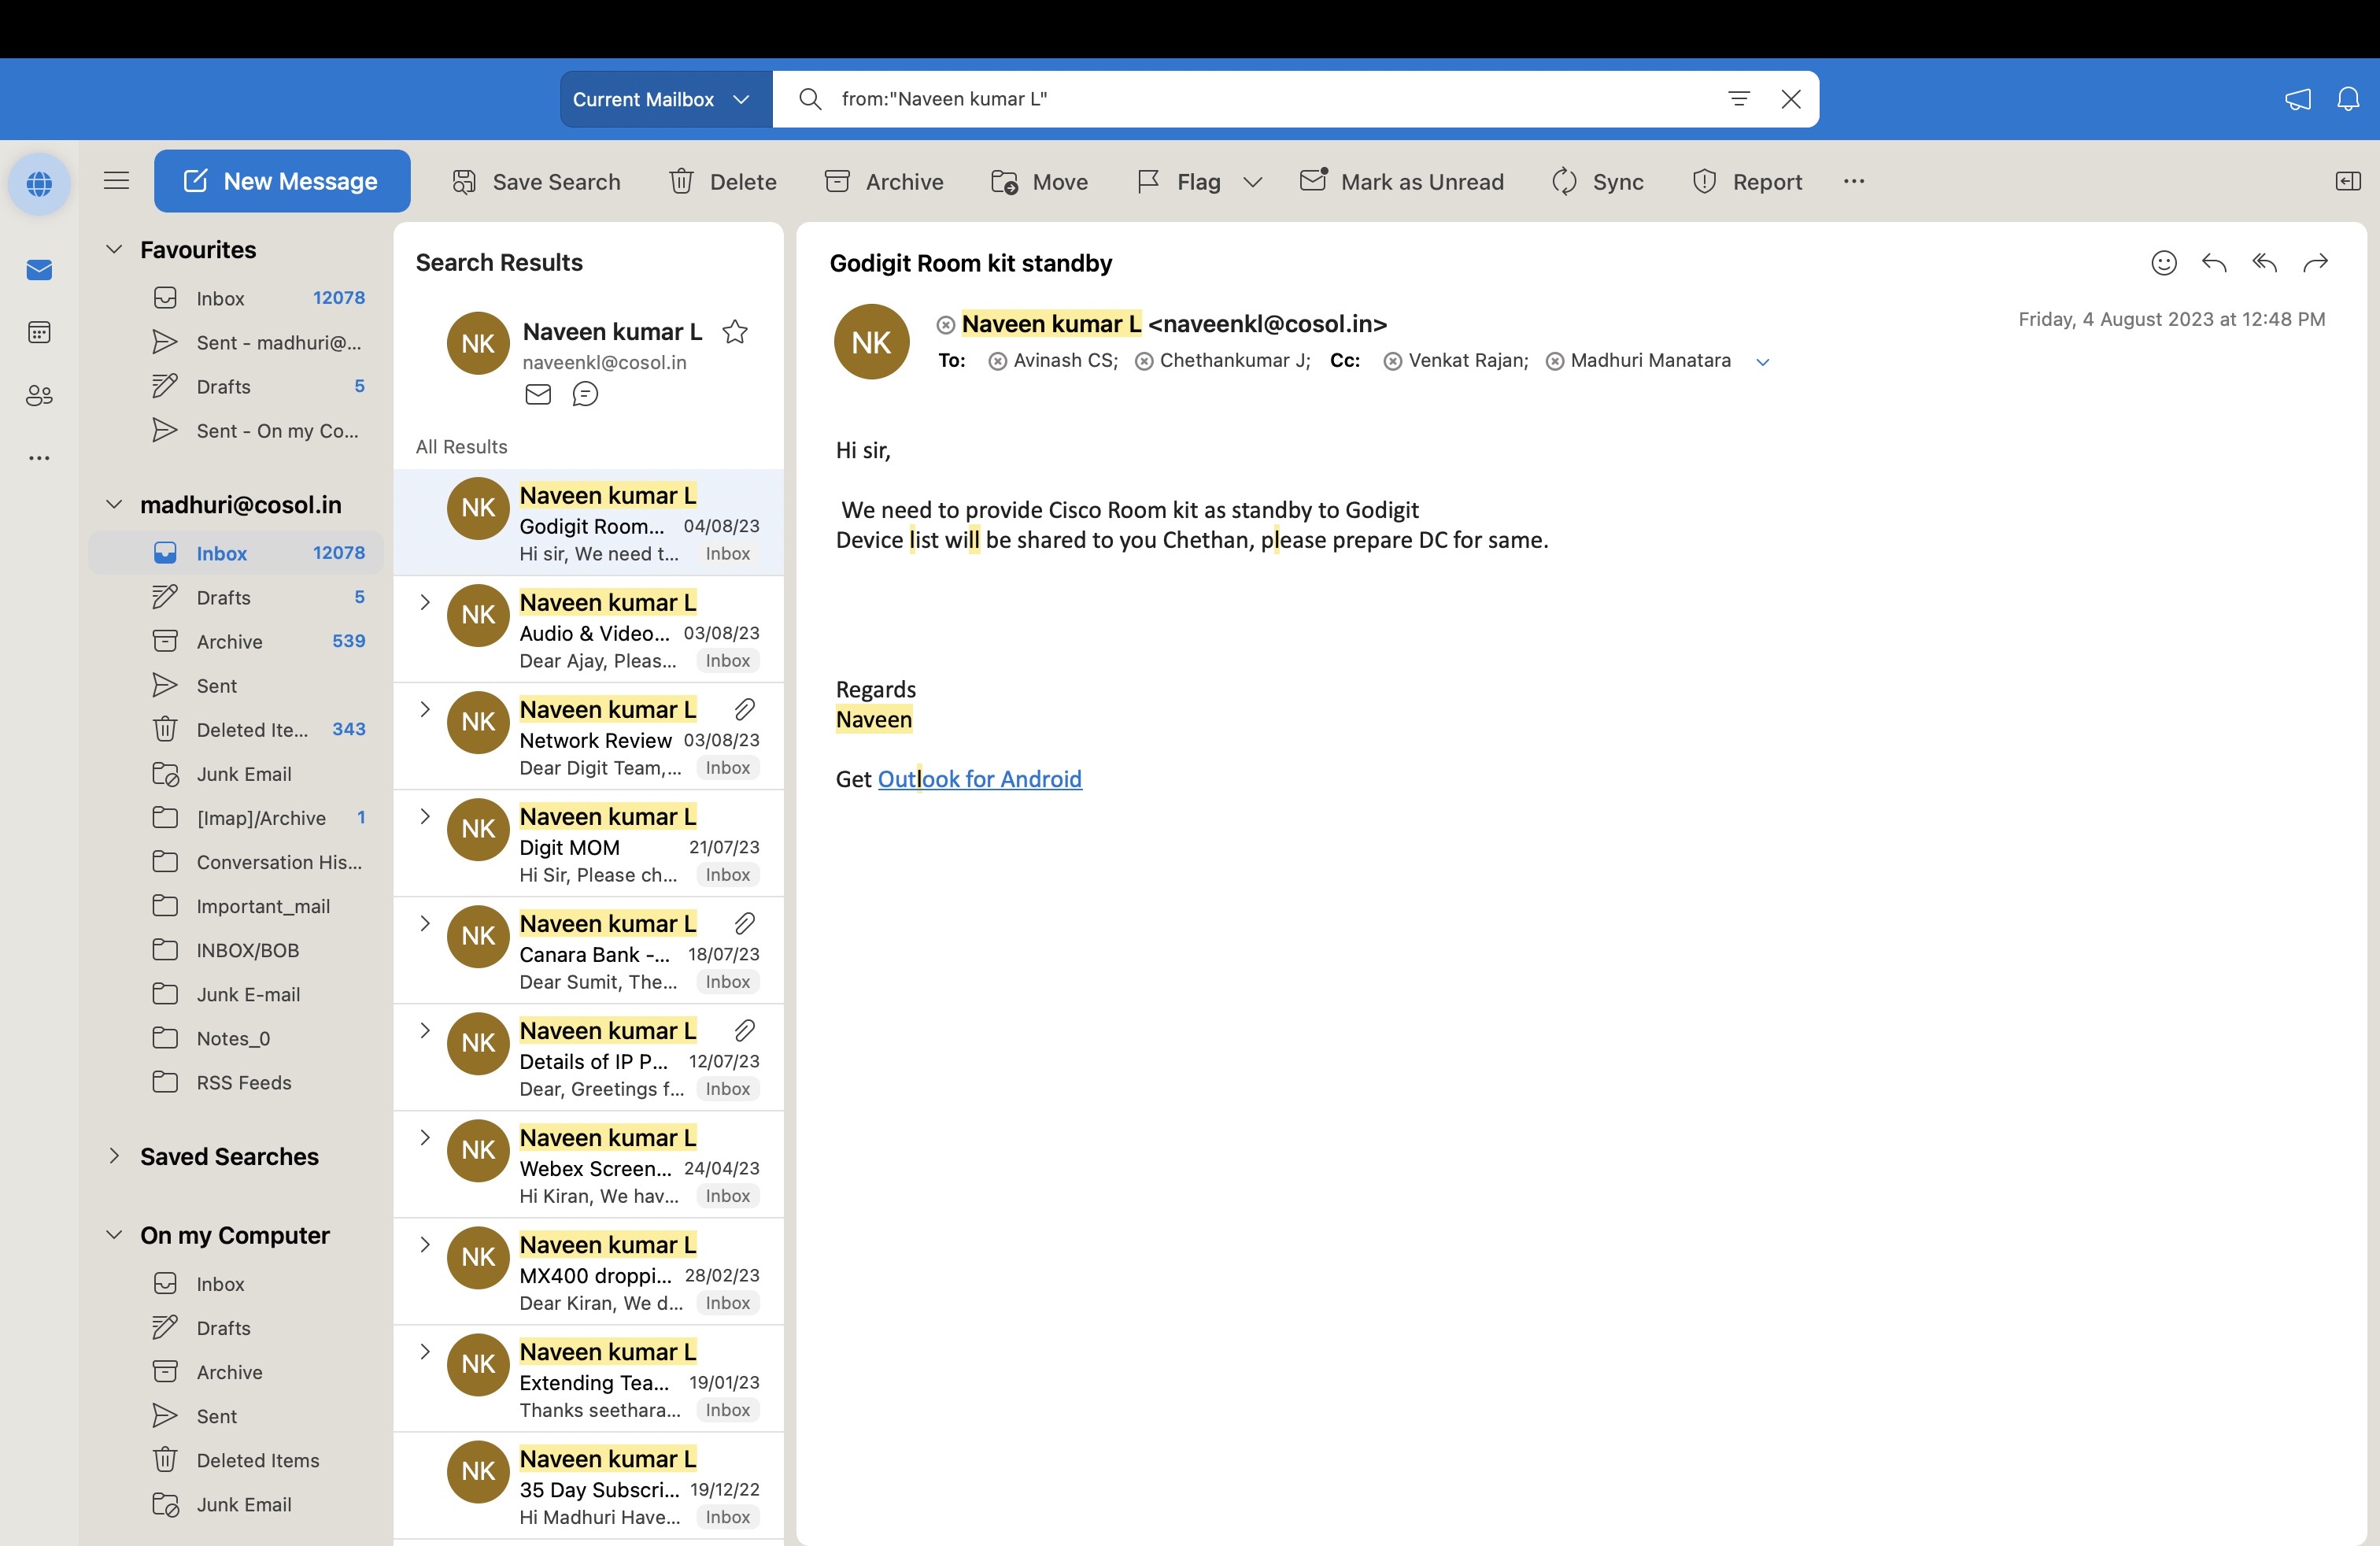Click the Forward arrow icon
Viewport: 2380px width, 1546px height.
pyautogui.click(x=2315, y=263)
